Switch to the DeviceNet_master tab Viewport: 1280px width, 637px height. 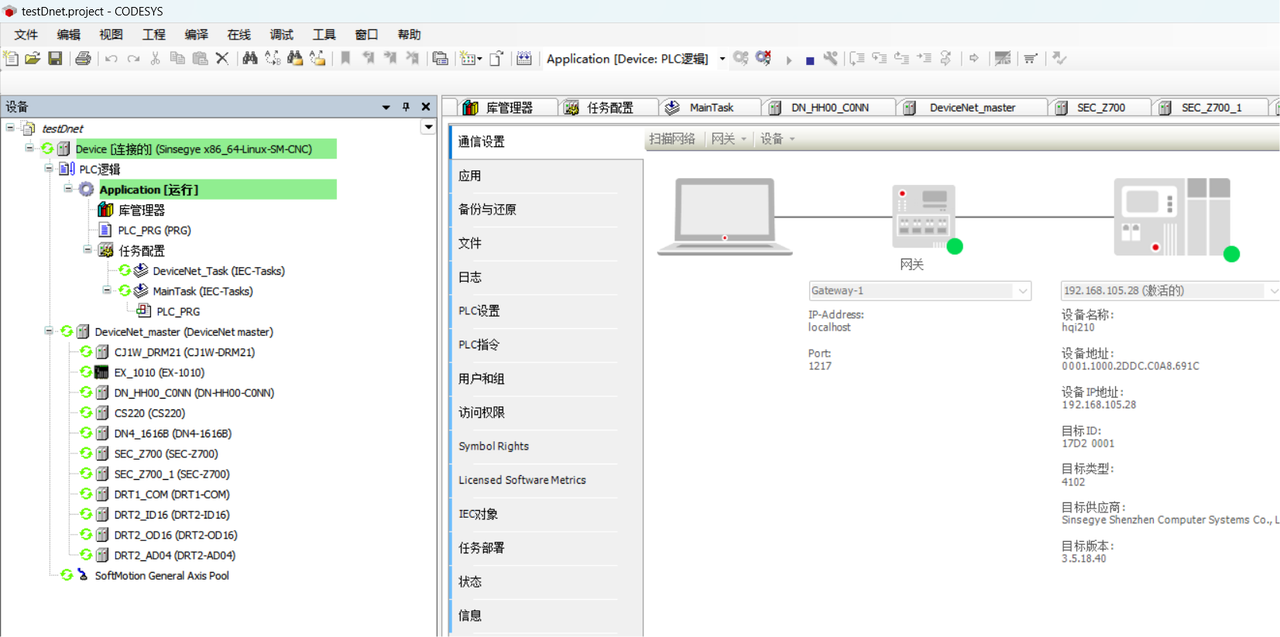pos(971,108)
